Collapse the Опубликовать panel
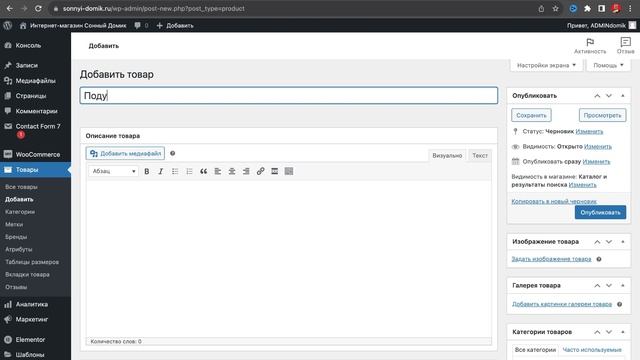 tap(623, 96)
